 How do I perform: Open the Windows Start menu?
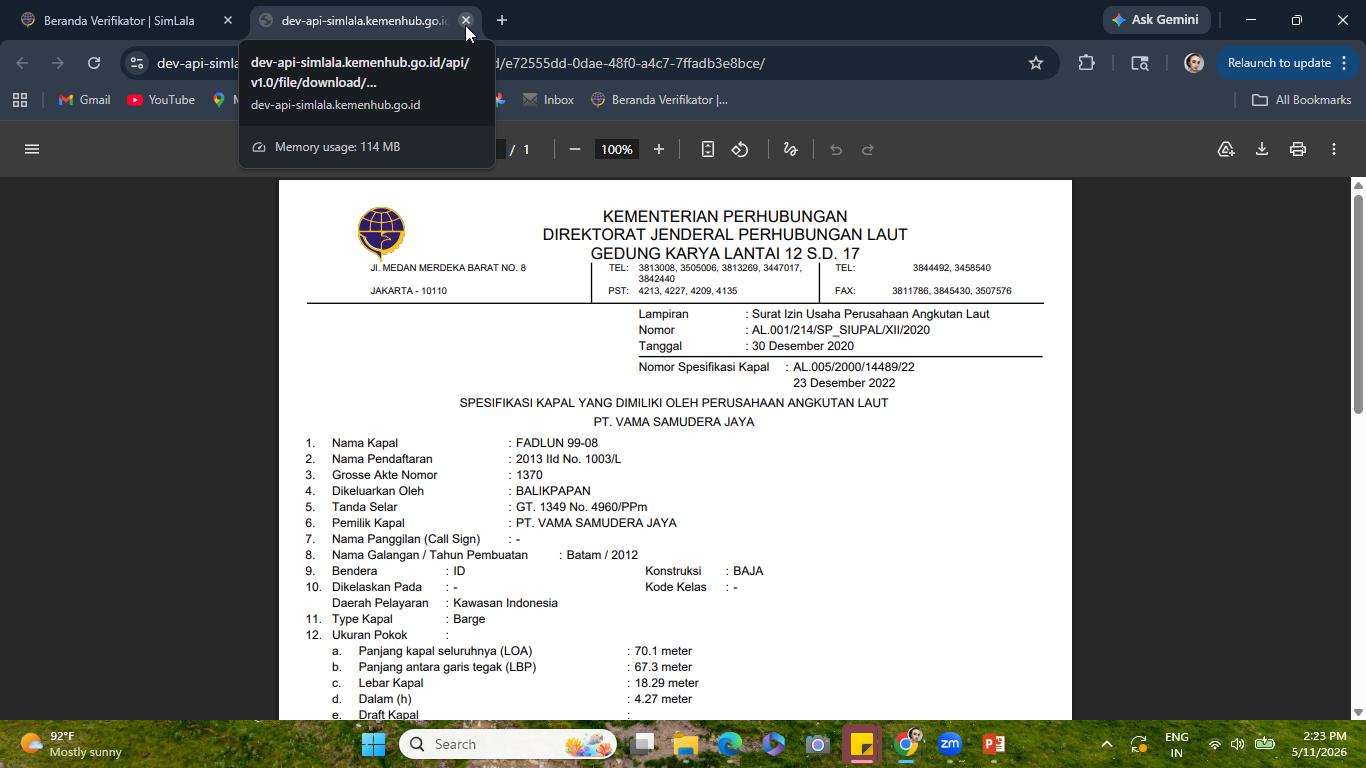[373, 744]
